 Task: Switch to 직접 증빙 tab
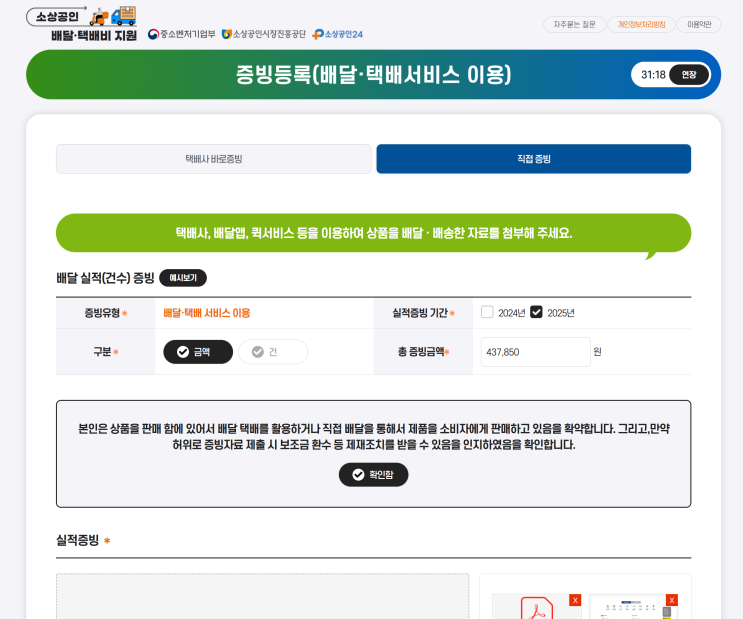(534, 159)
